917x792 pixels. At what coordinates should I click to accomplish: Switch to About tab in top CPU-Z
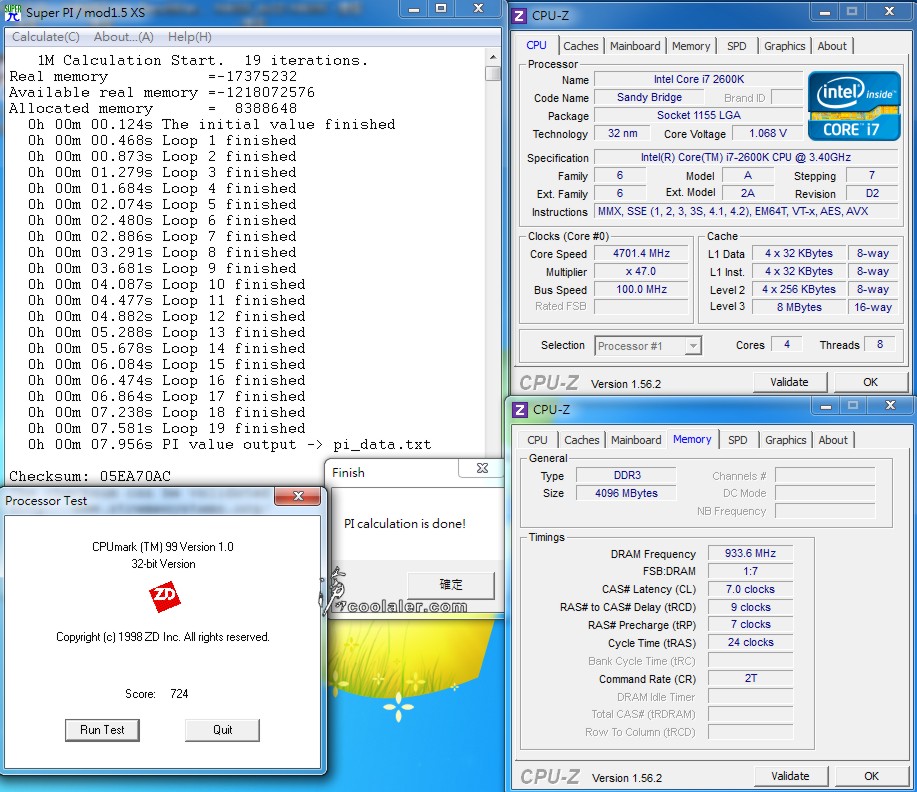tap(832, 46)
